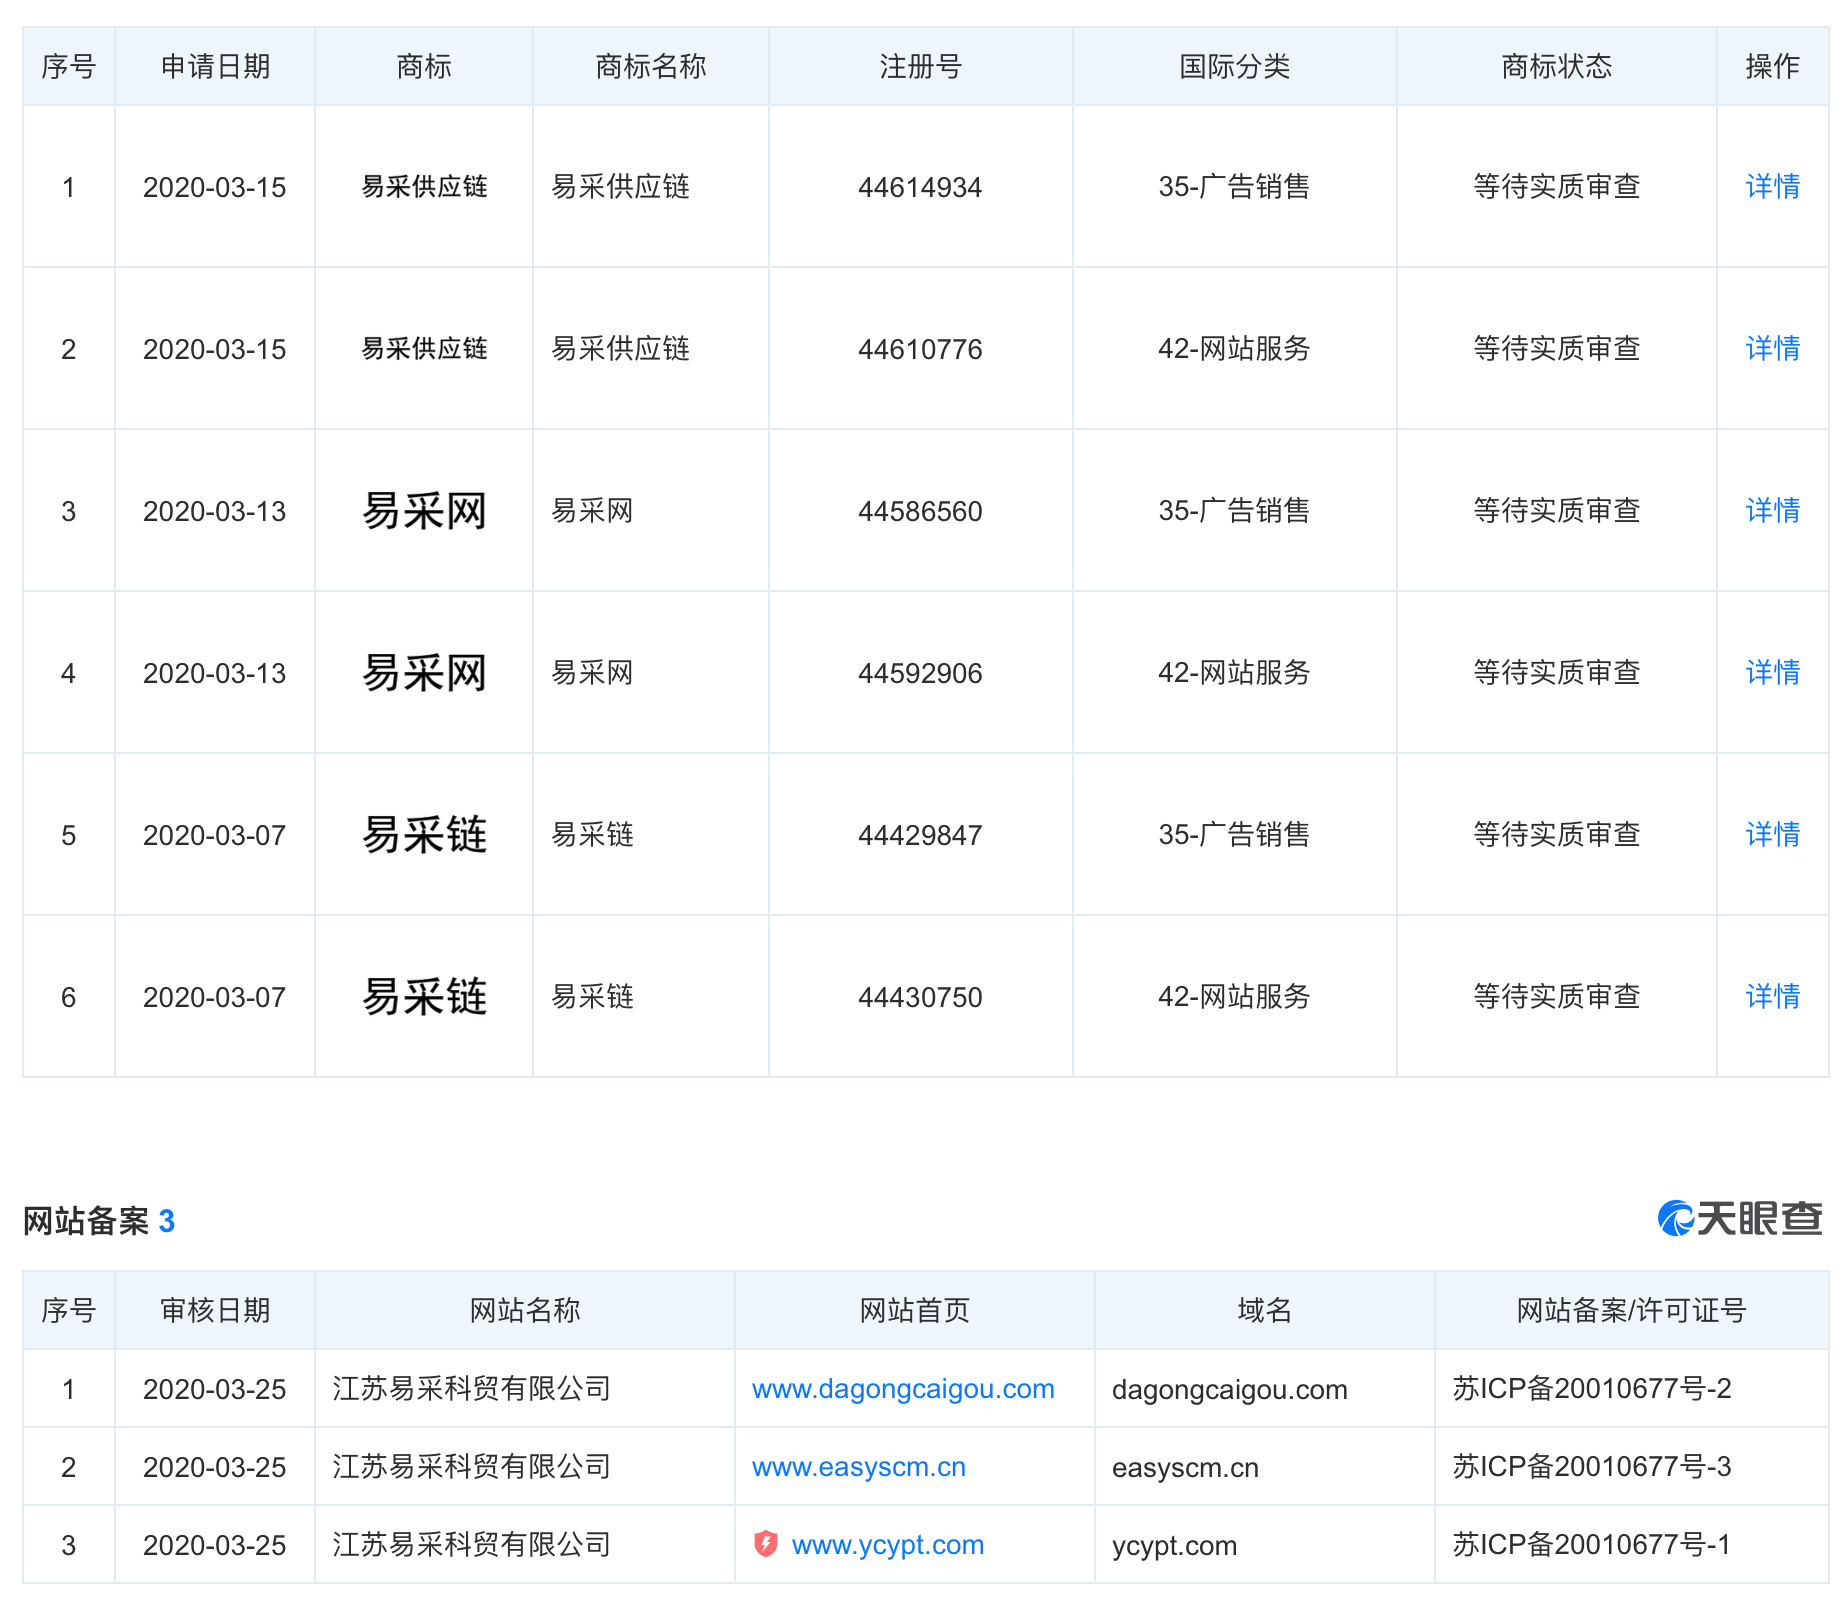Select registration number 44614934
Screen dimensions: 1848x1602
point(920,187)
